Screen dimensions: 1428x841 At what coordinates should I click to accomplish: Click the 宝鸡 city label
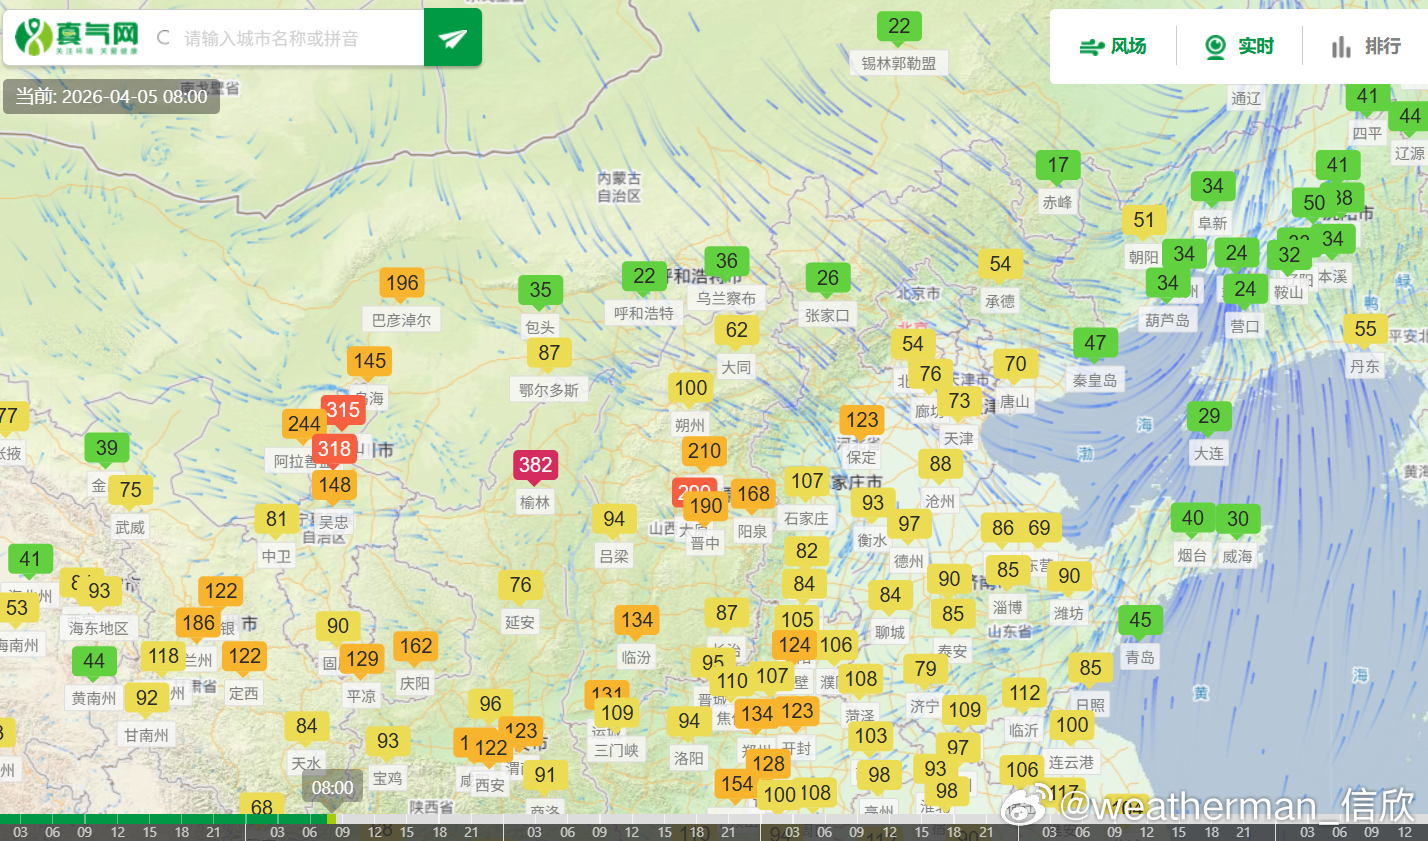(388, 778)
